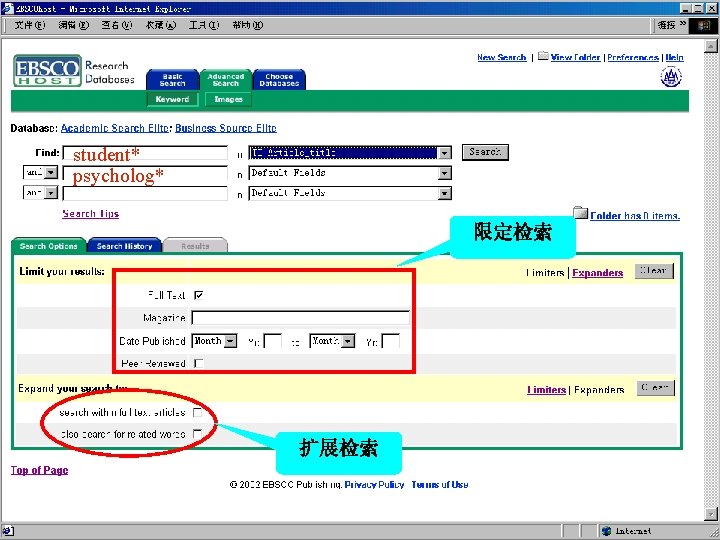
Task: Open the 编辑(E) menu
Action: [73, 25]
